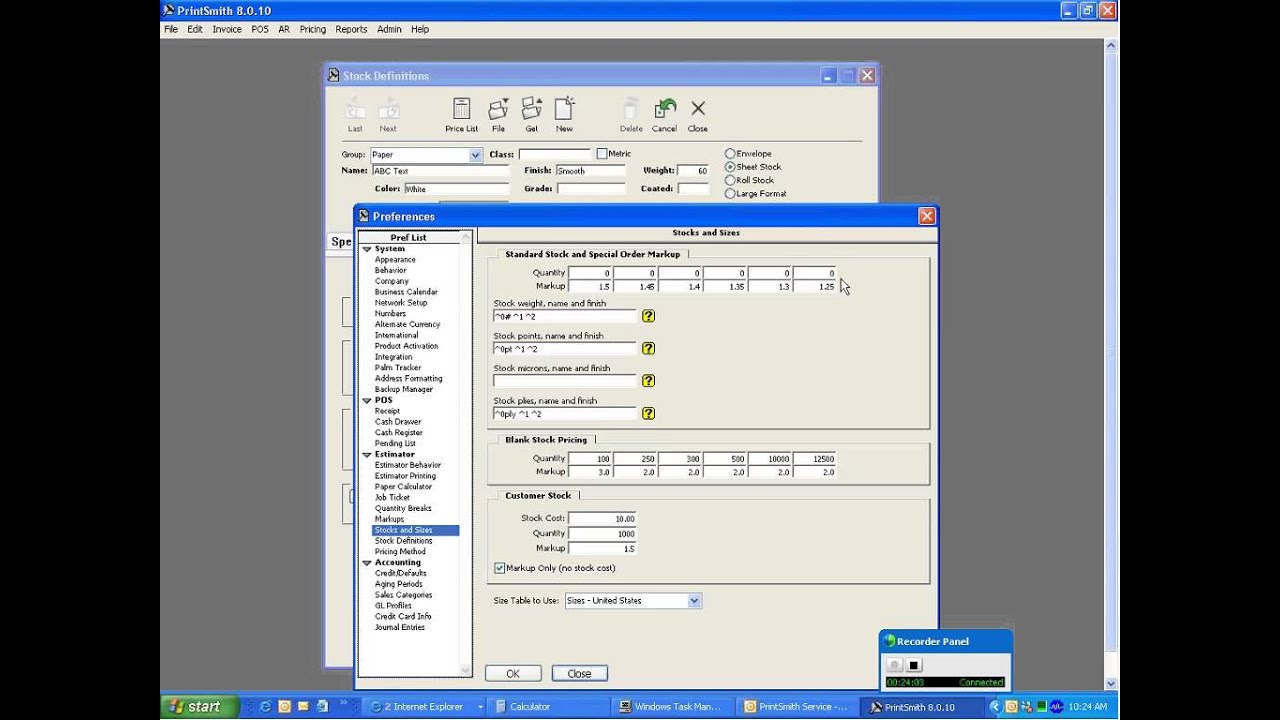The image size is (1280, 720).
Task: Click the Pref List scrollbar down arrow
Action: (x=465, y=670)
